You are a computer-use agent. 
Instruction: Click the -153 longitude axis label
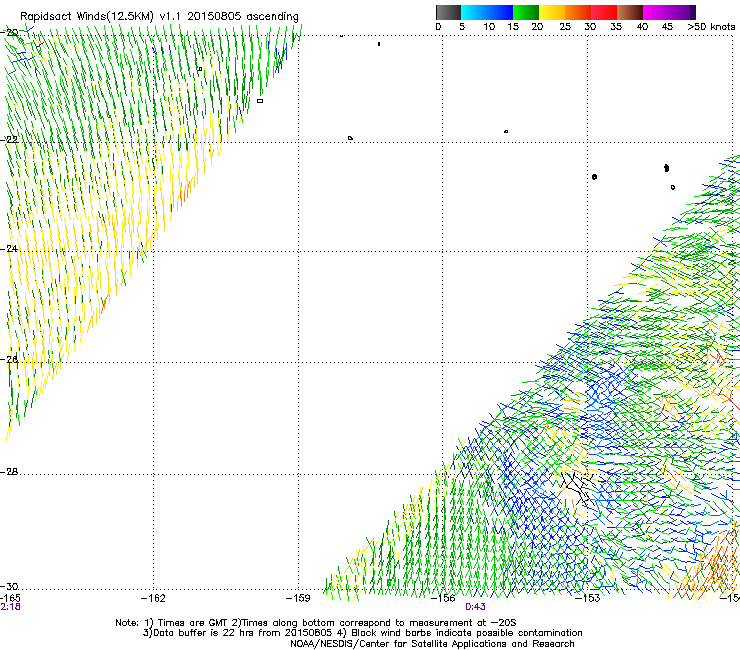588,598
